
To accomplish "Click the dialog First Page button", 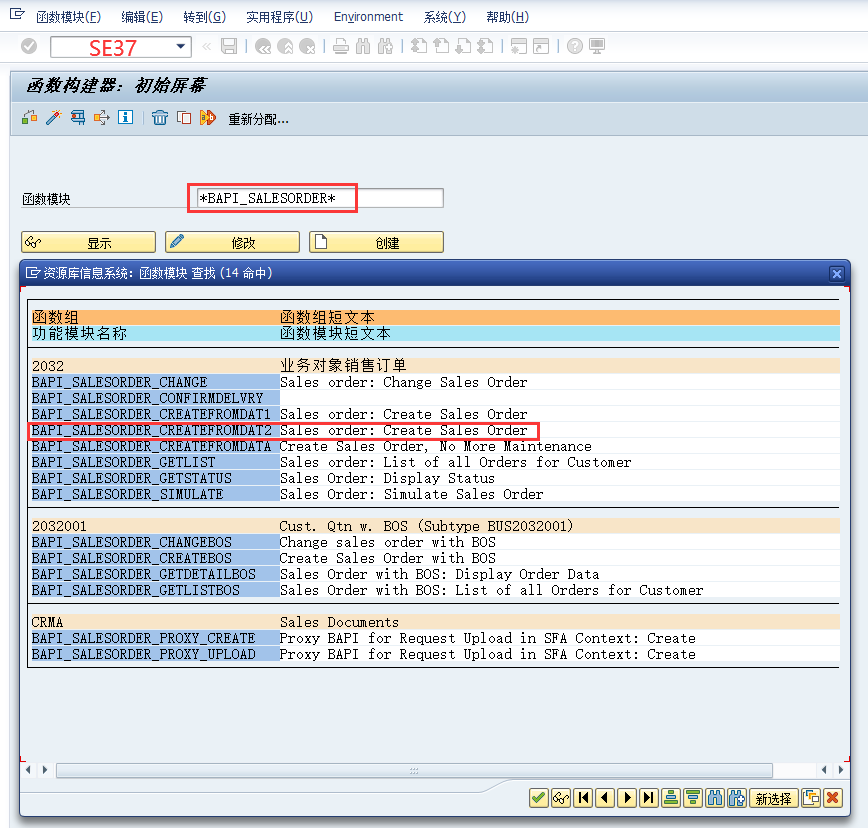I will pyautogui.click(x=583, y=798).
